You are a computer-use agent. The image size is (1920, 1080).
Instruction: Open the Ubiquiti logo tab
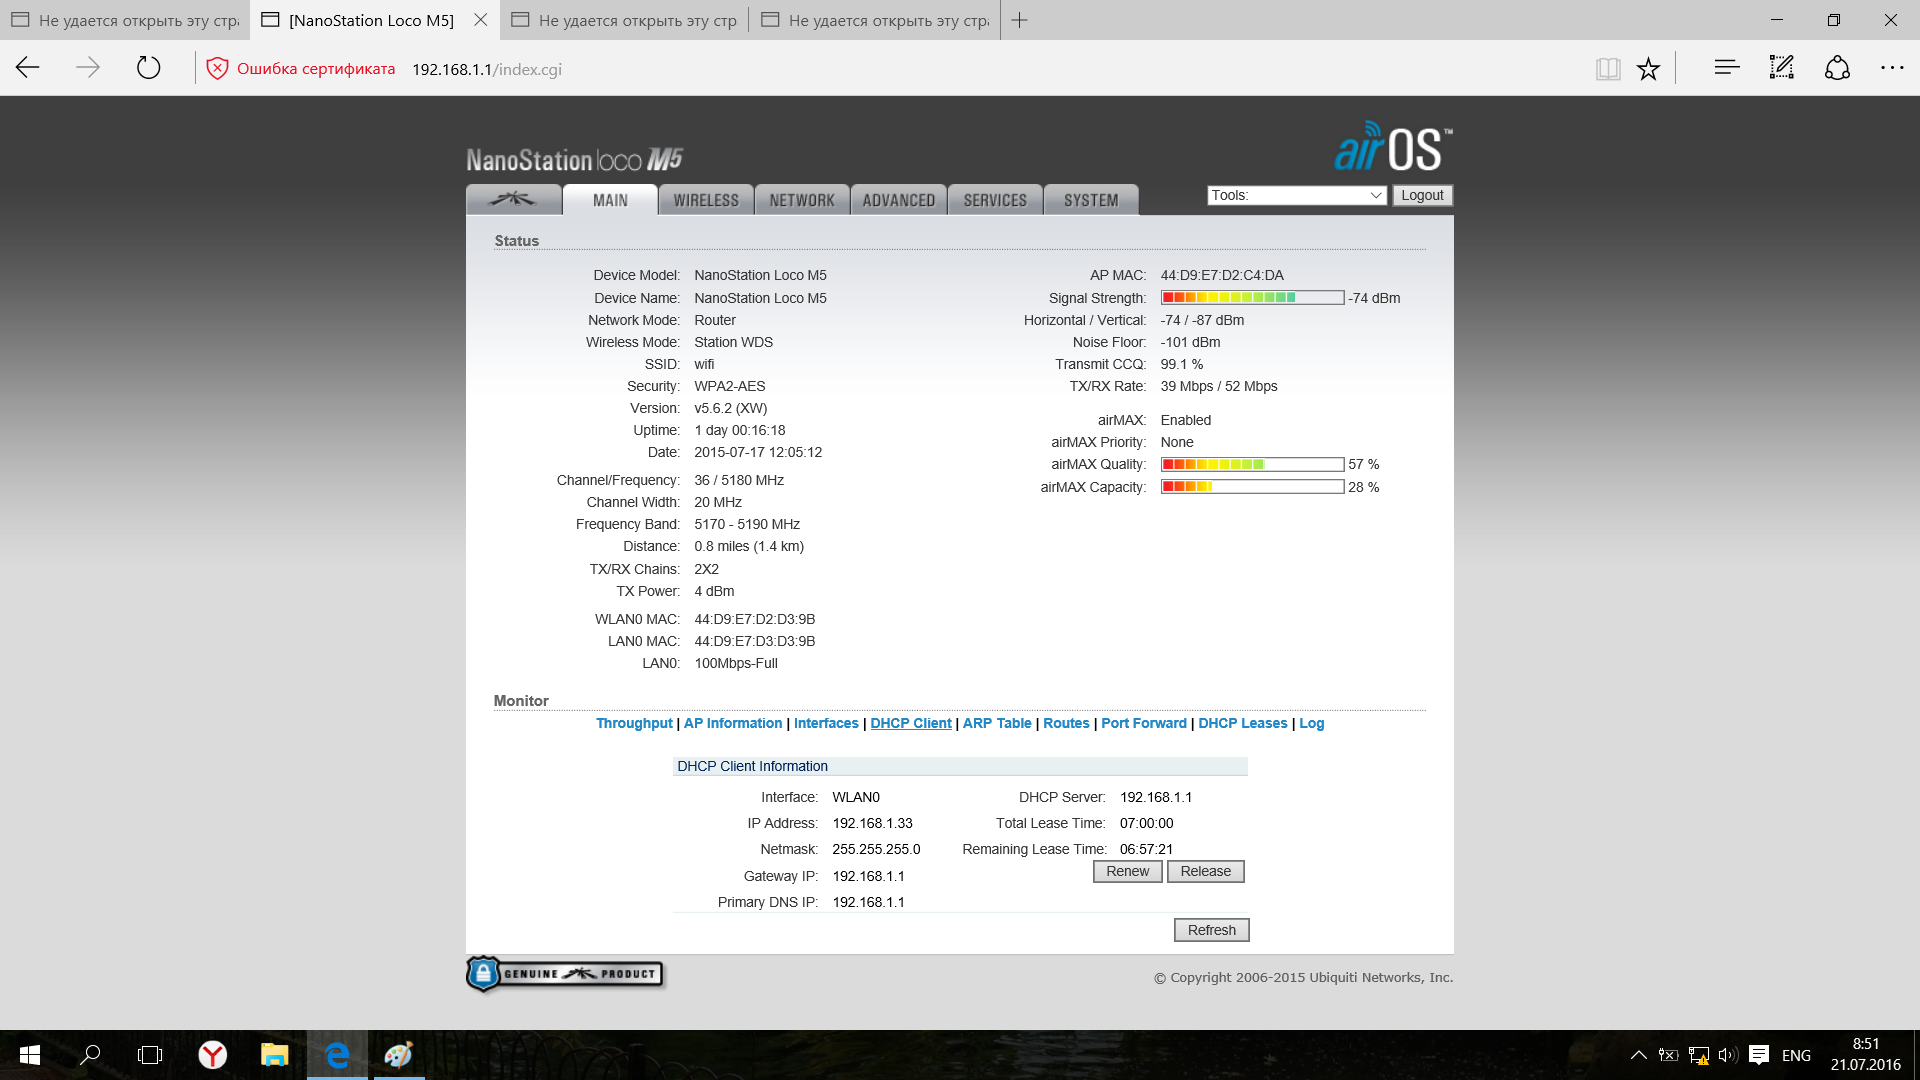(513, 199)
